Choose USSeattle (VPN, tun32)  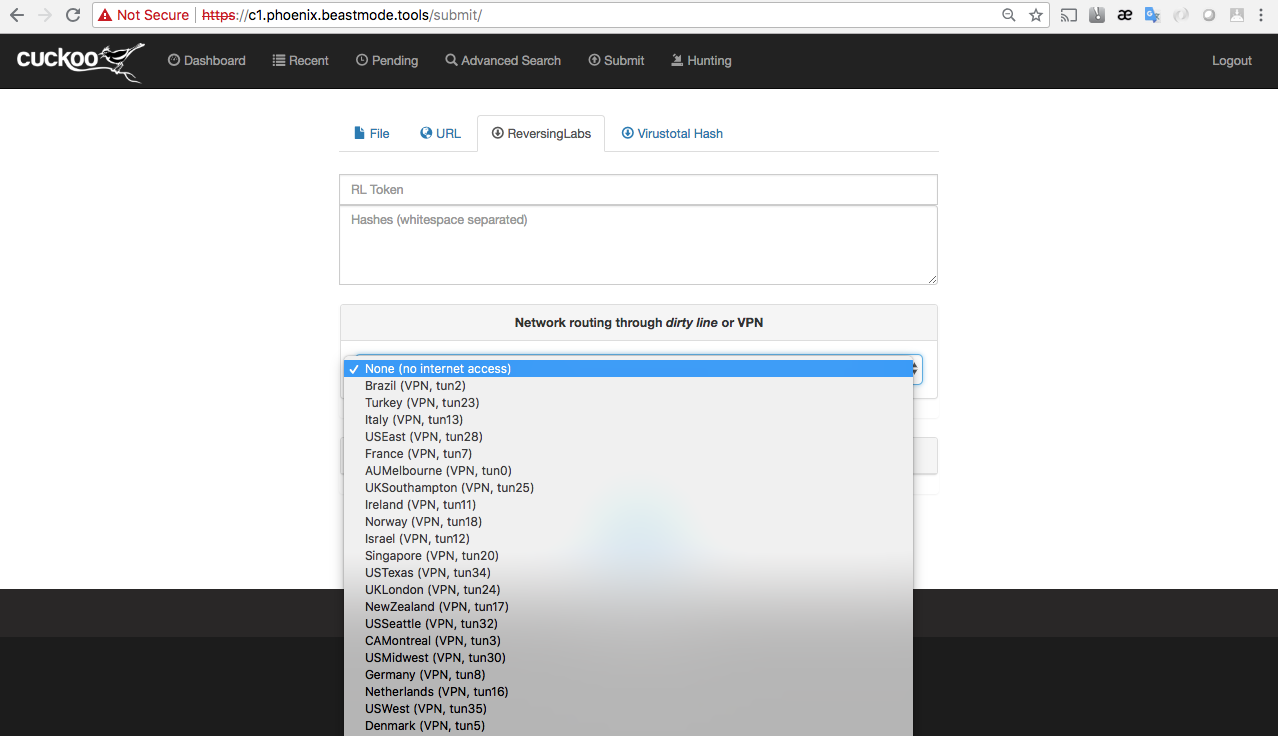(628, 624)
